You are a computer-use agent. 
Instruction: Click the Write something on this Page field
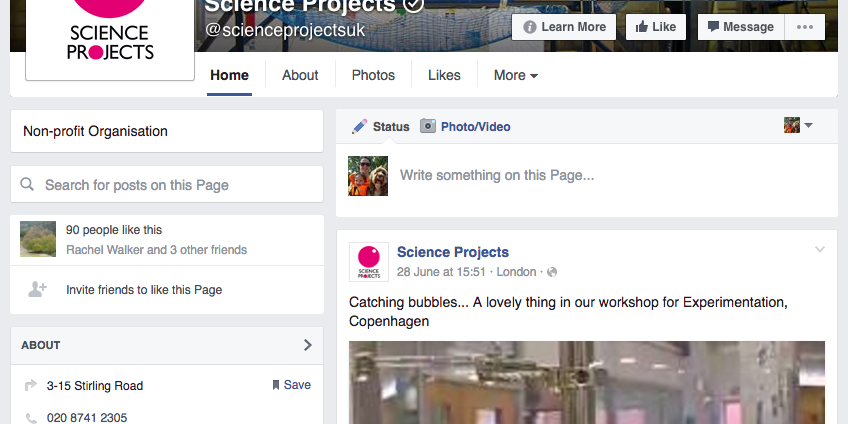[x=600, y=175]
